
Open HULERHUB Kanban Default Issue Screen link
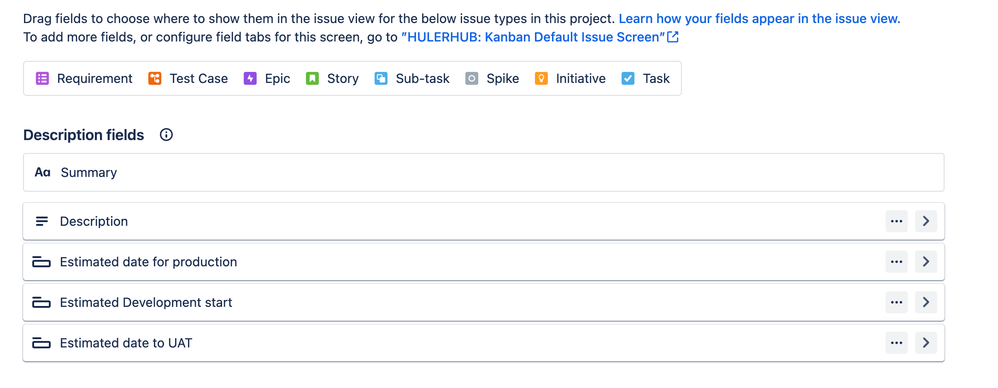[x=540, y=38]
